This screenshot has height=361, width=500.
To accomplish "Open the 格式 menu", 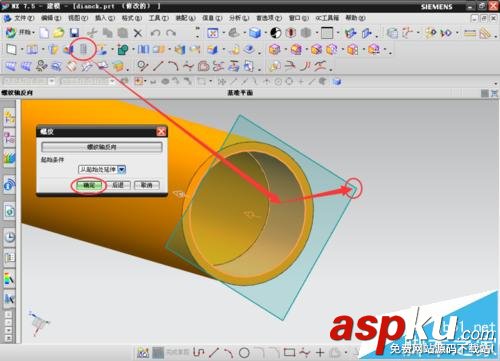I will [132, 18].
